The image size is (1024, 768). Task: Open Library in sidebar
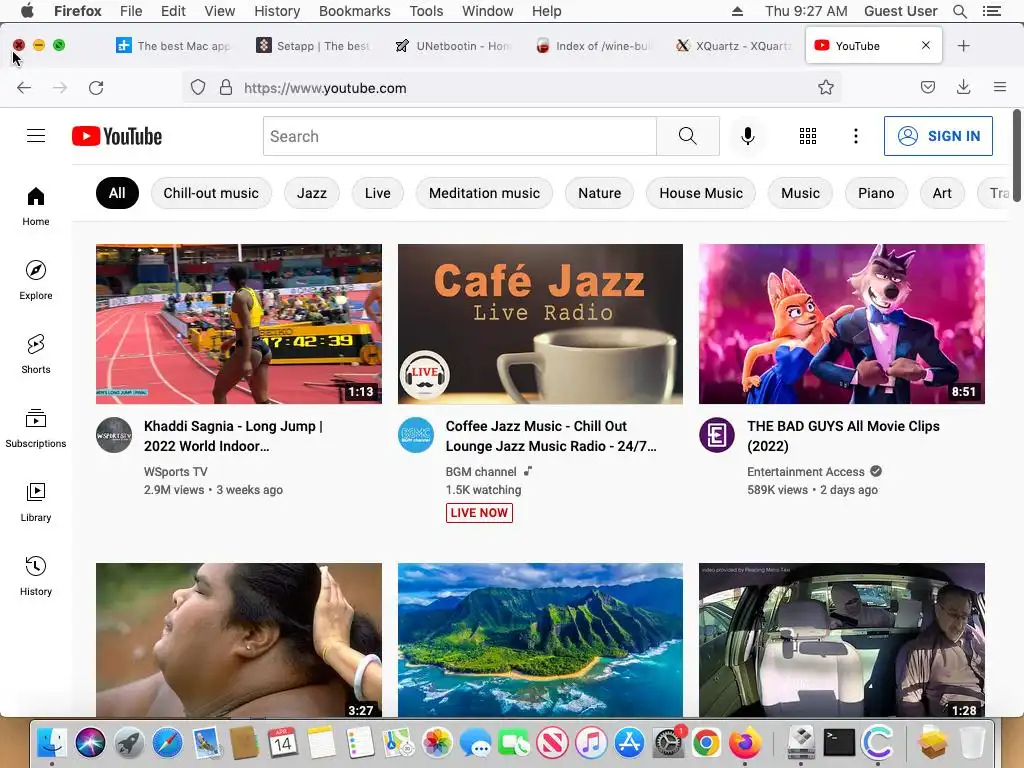36,502
